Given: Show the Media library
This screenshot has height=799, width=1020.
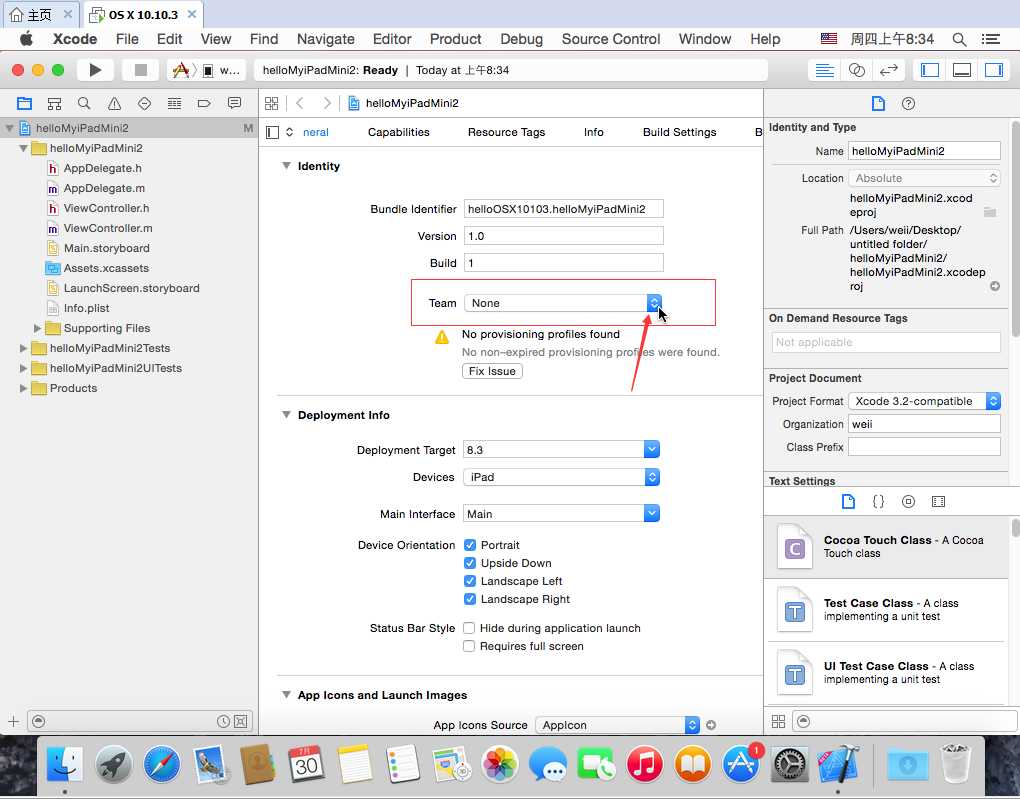Looking at the screenshot, I should [x=938, y=501].
